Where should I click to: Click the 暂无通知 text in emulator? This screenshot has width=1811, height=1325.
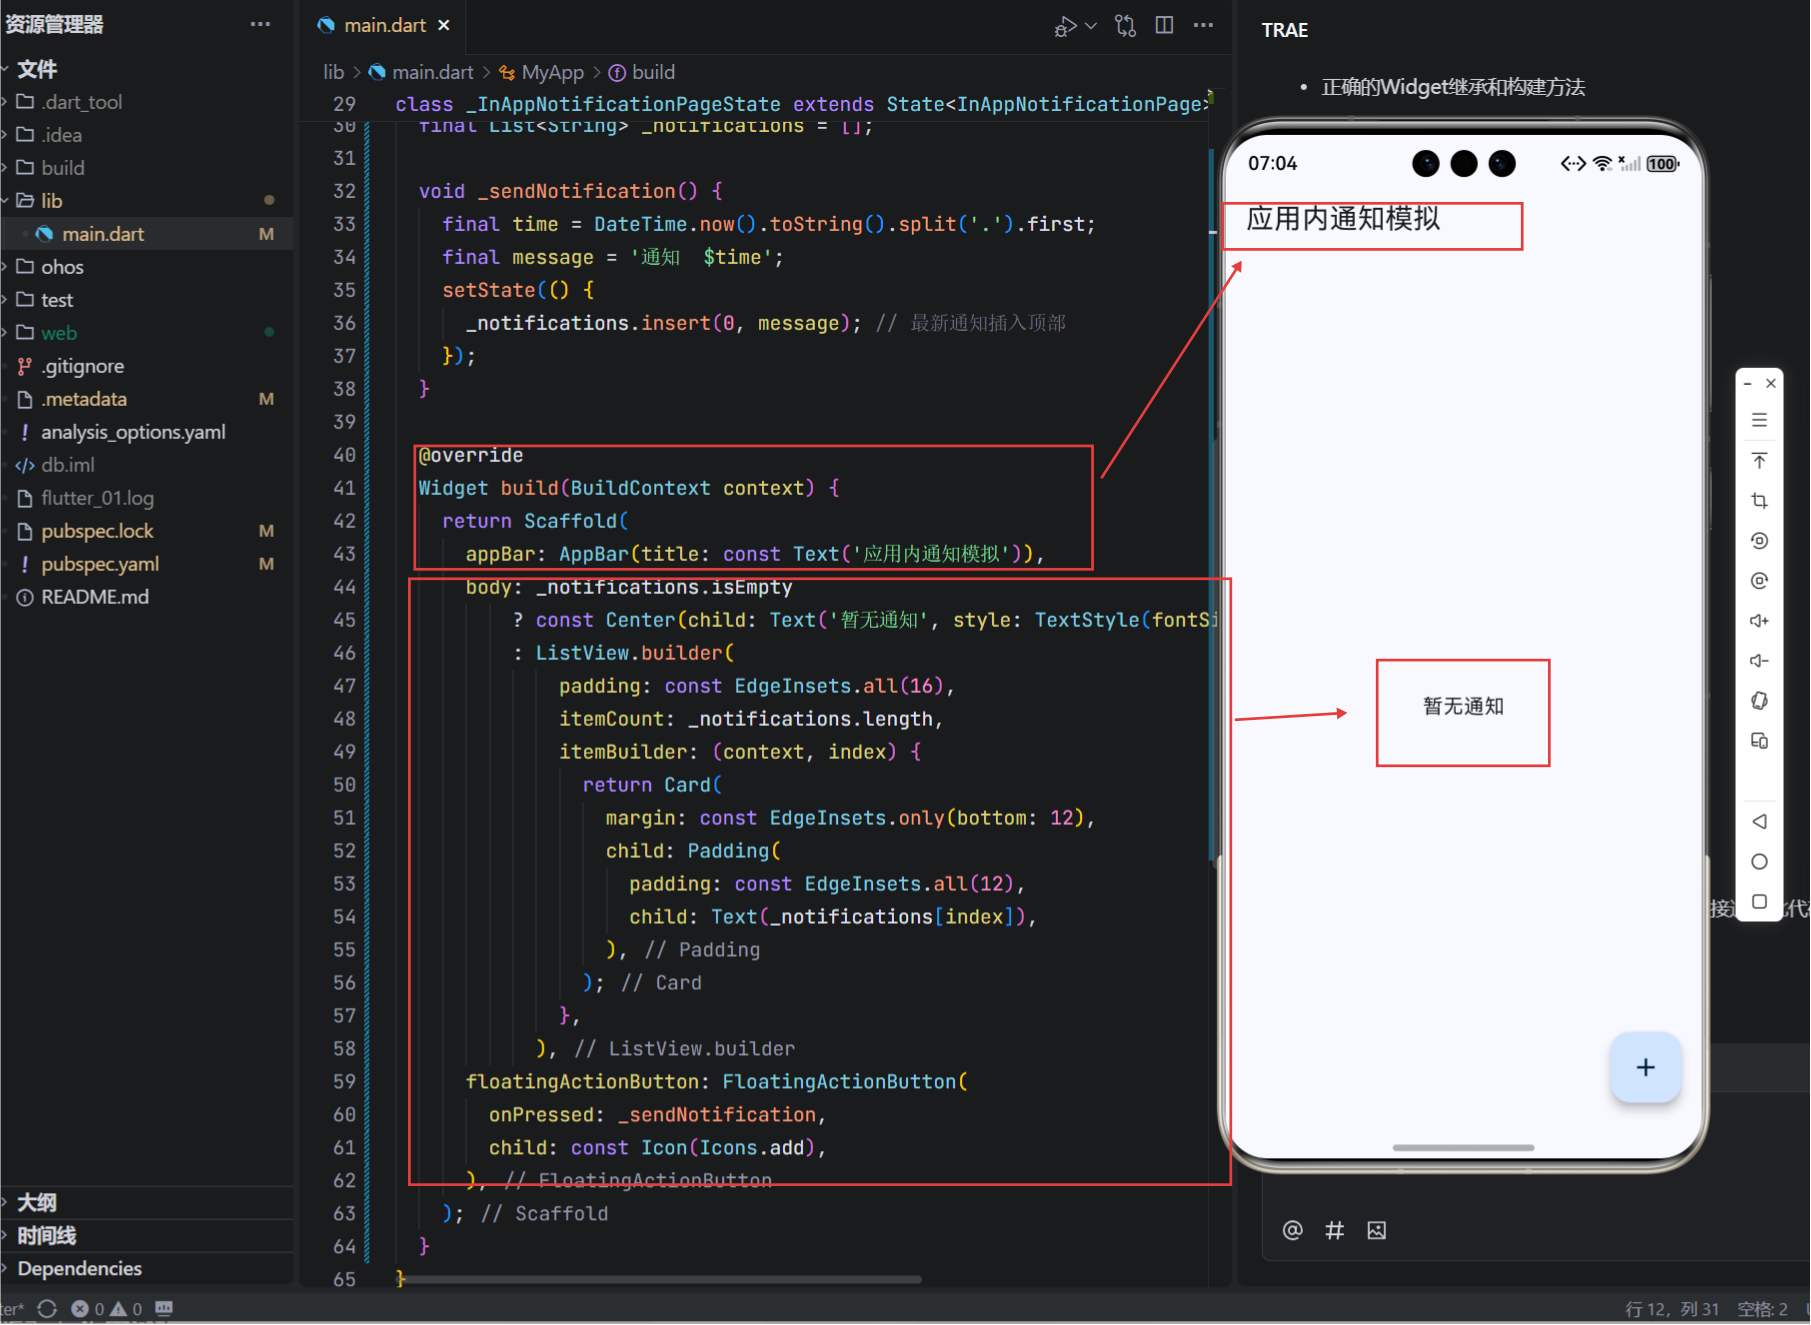click(1463, 706)
